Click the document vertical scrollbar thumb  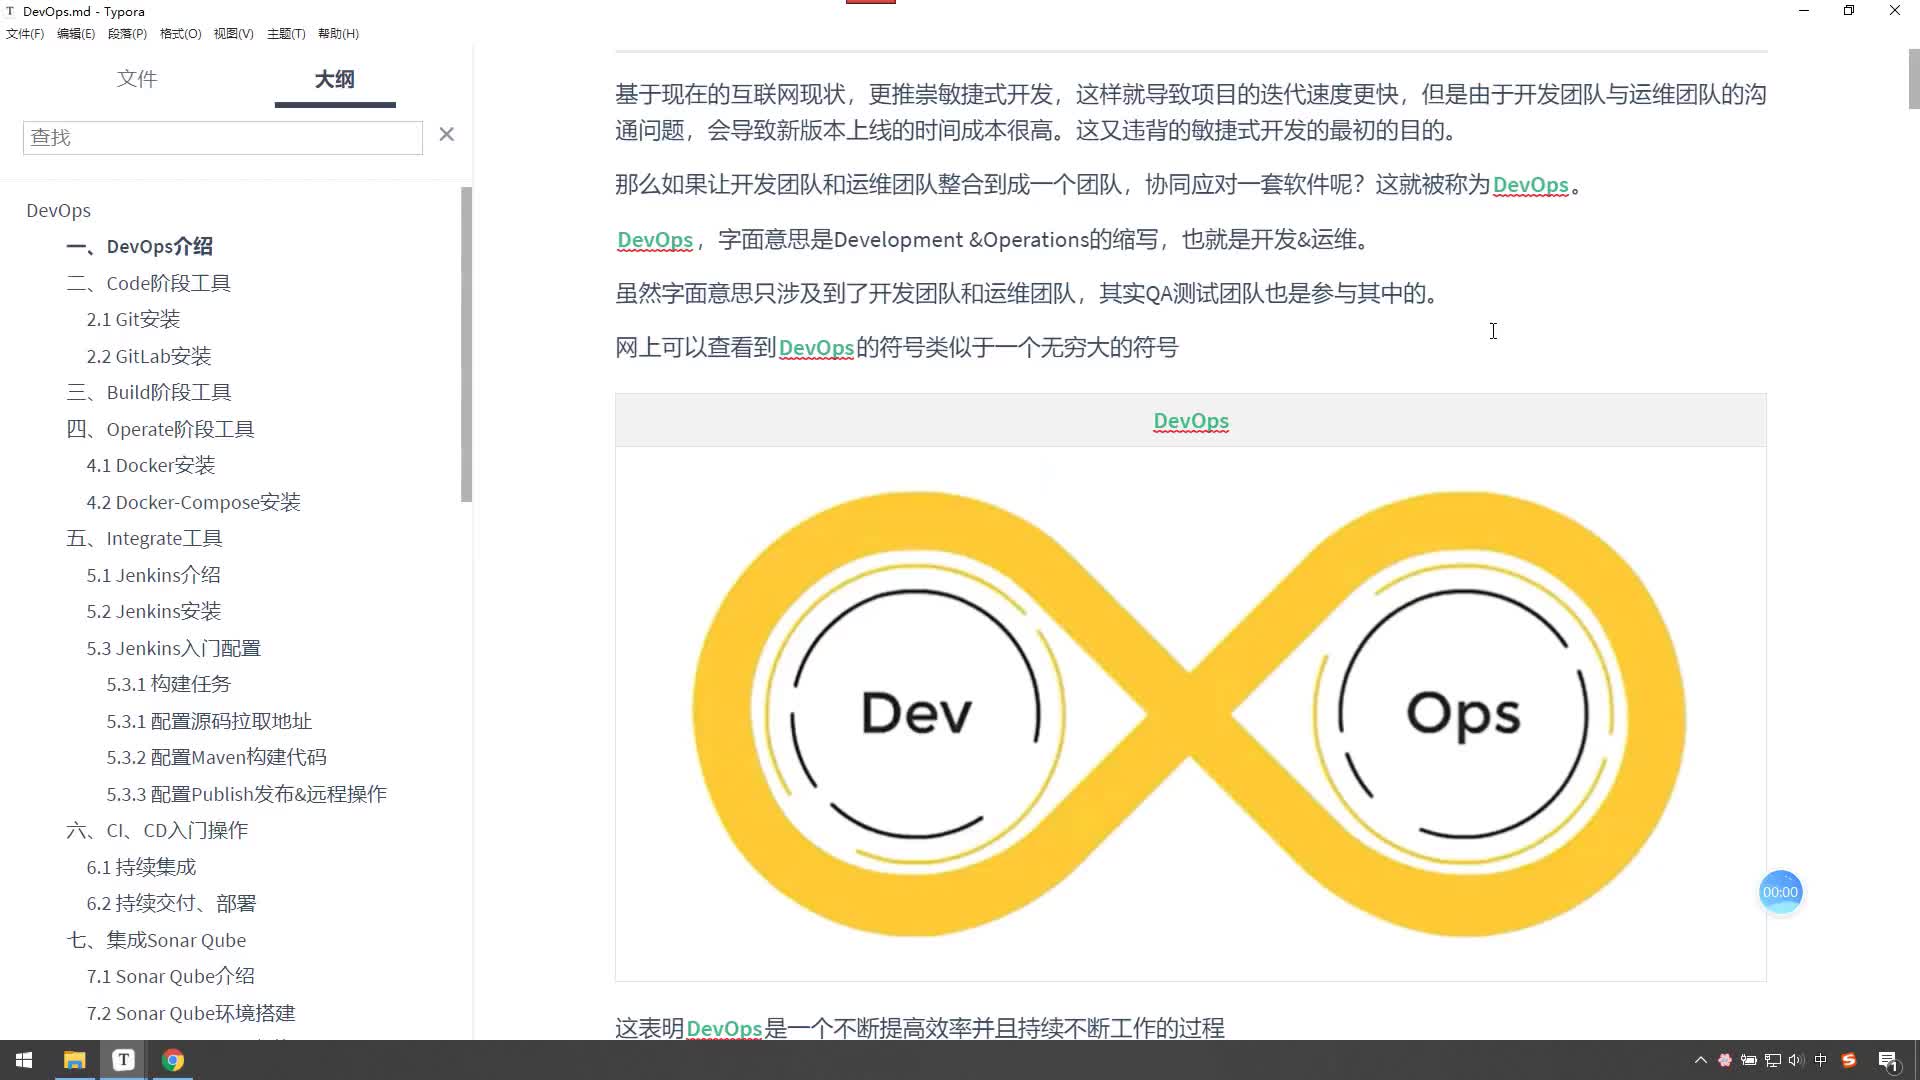(1913, 78)
